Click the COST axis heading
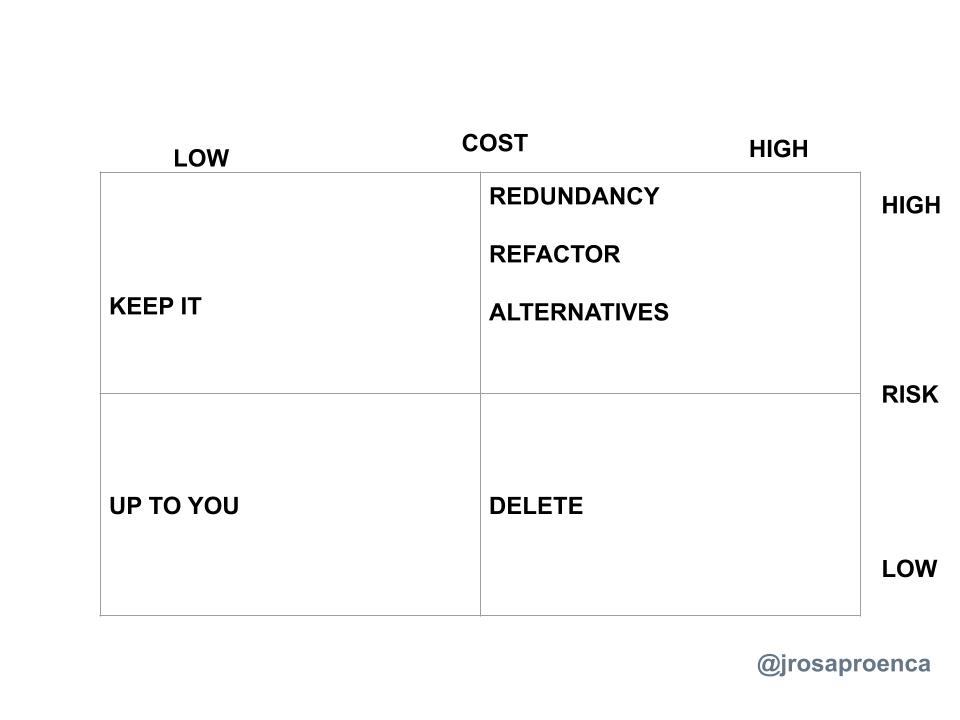This screenshot has height=720, width=960. [x=495, y=143]
